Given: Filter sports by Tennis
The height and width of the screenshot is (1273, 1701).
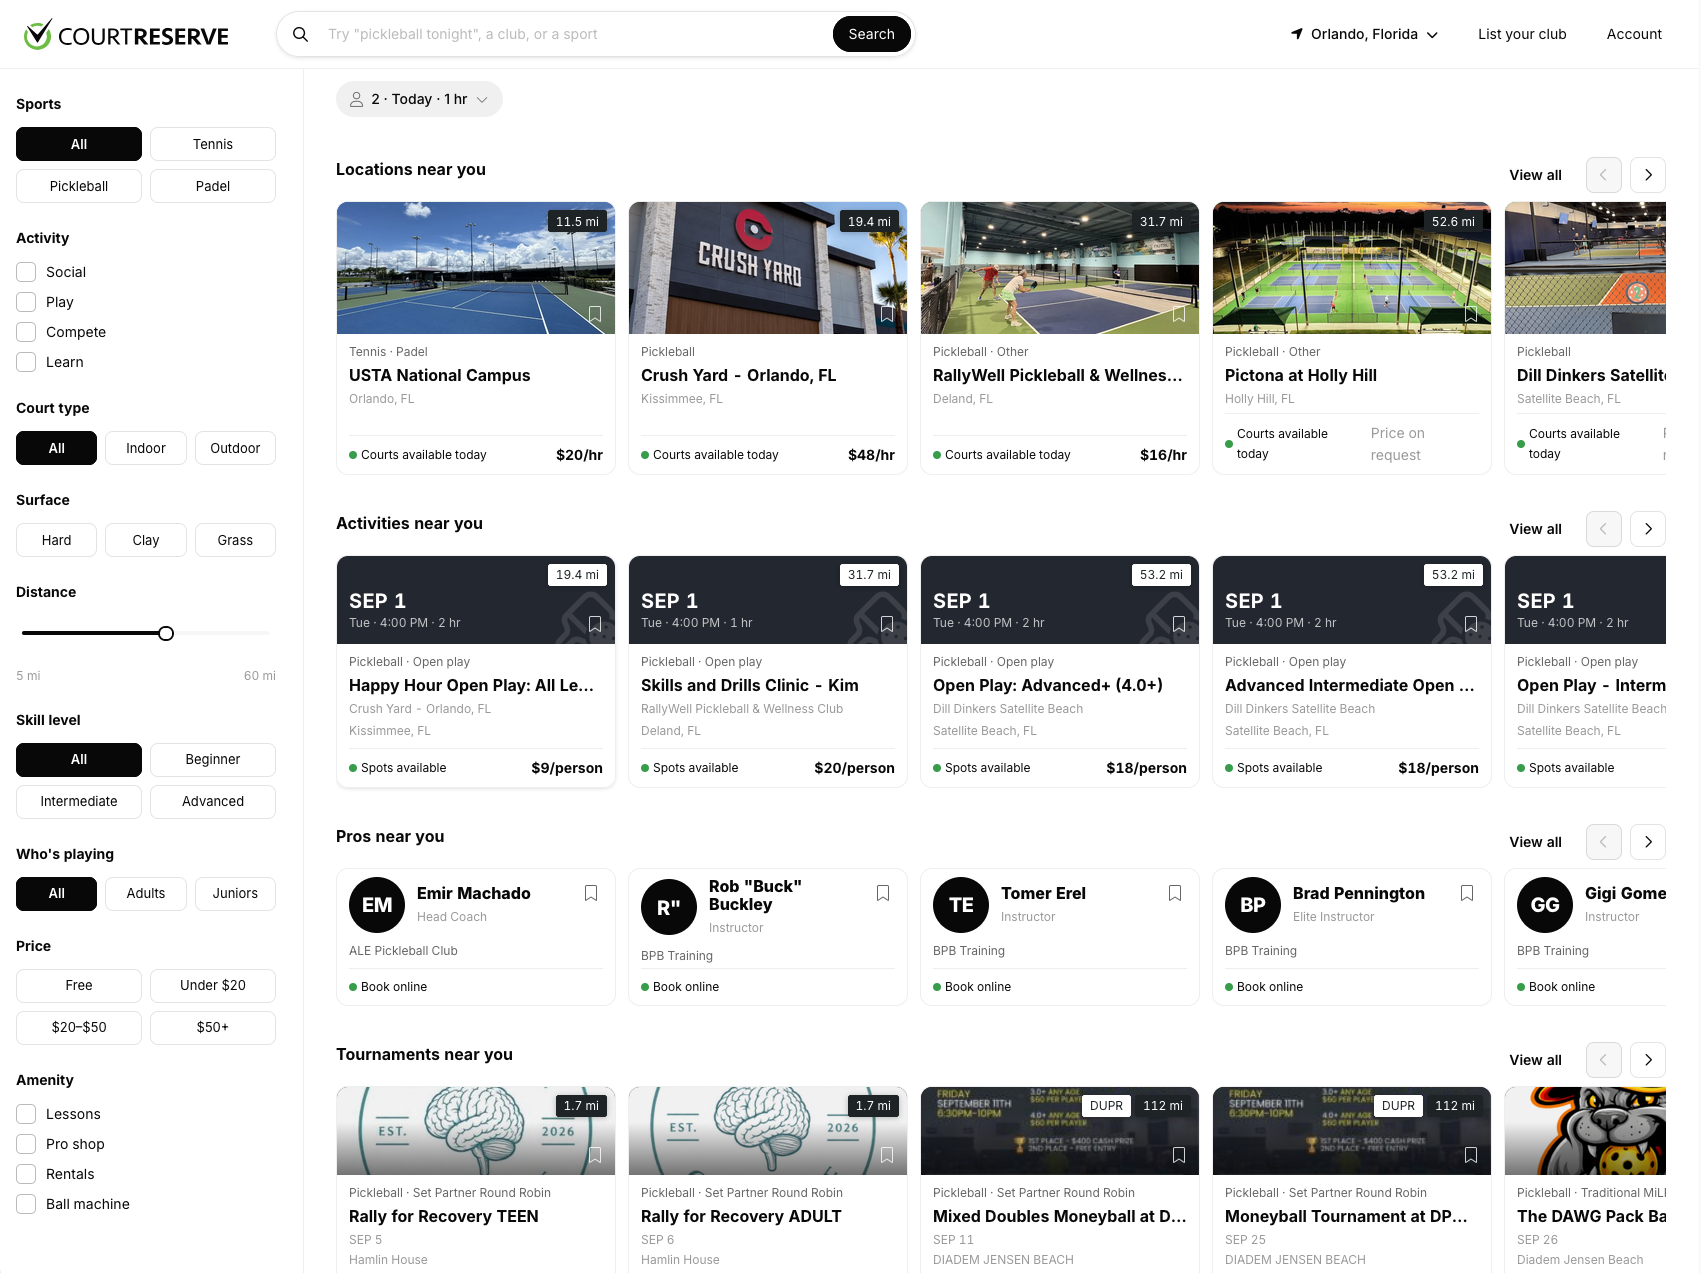Looking at the screenshot, I should [x=213, y=144].
